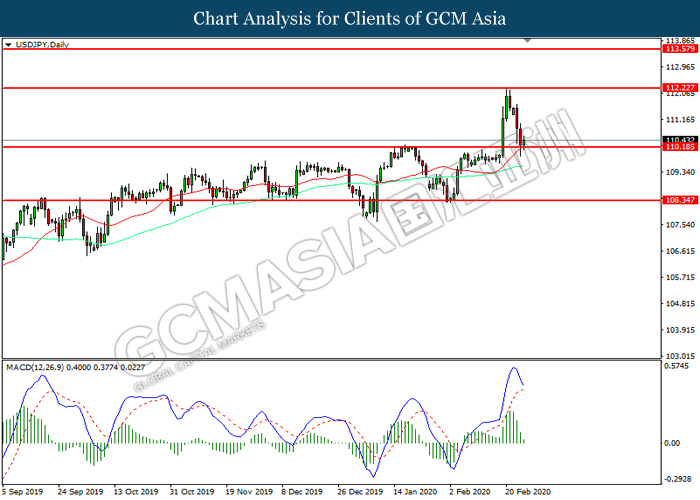Viewport: 700px width, 500px height.
Task: Select the 24 Sep 2019 date label
Action: [80, 492]
